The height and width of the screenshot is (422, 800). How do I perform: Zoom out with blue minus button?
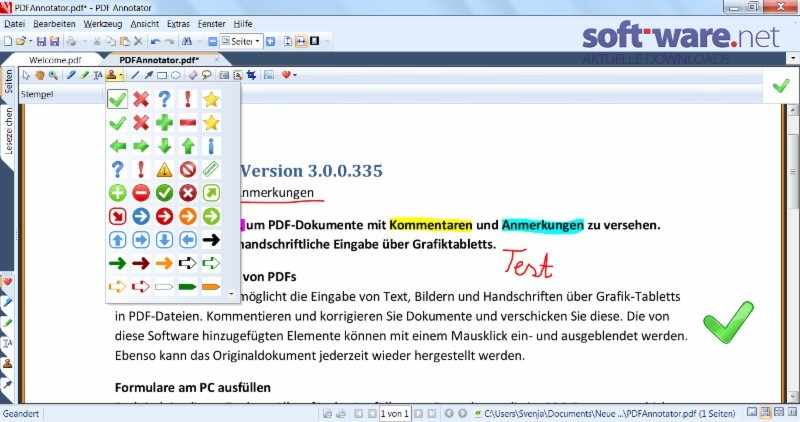point(212,41)
